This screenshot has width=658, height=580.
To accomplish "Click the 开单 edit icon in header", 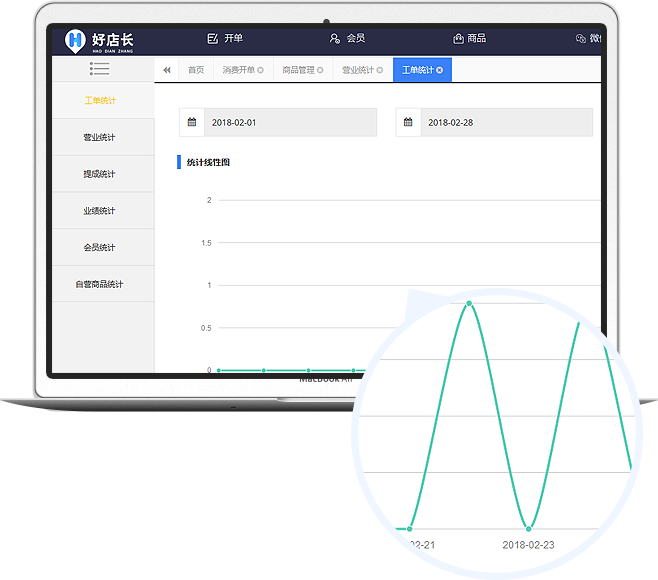I will point(212,39).
